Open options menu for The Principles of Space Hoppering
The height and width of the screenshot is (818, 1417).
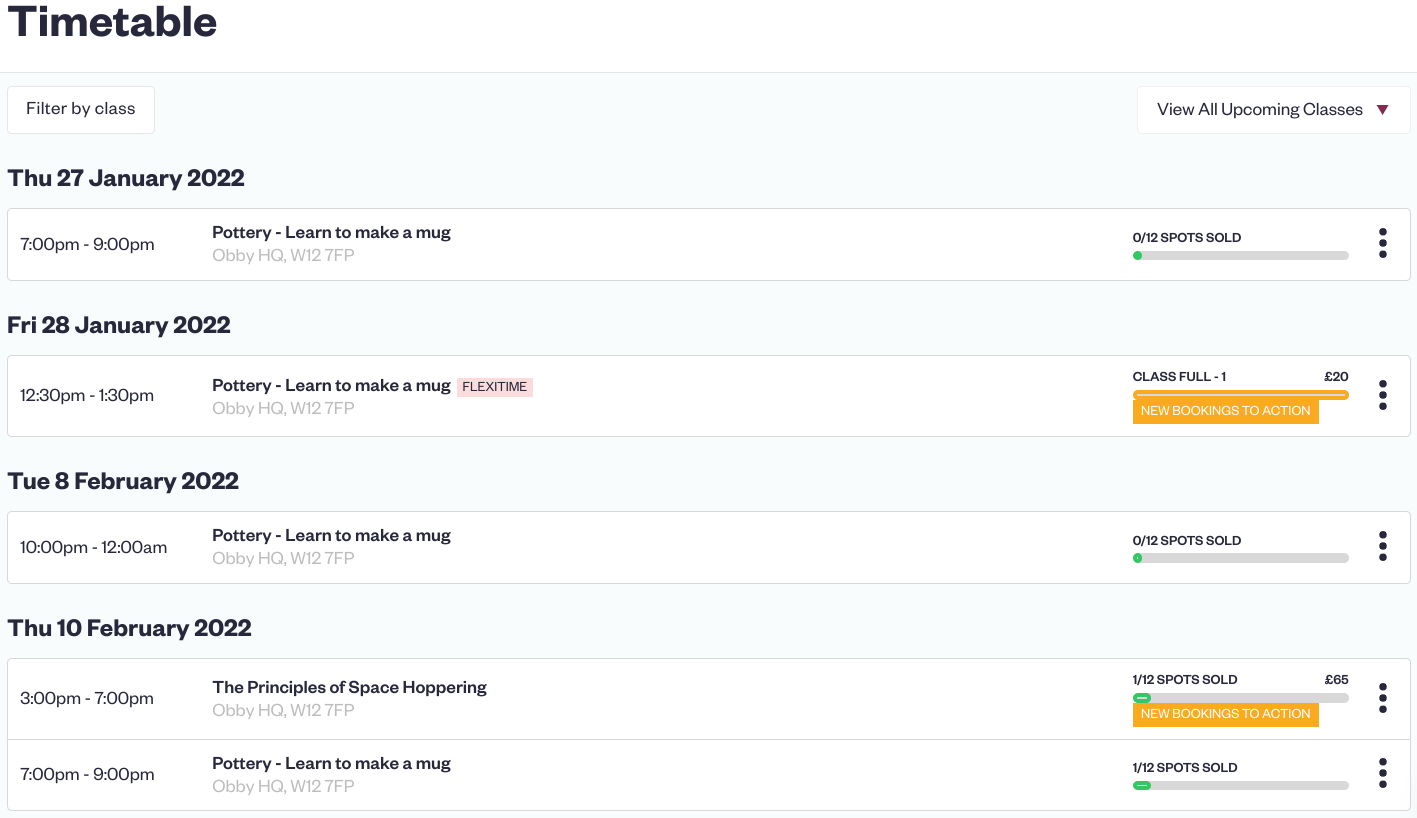[1382, 698]
